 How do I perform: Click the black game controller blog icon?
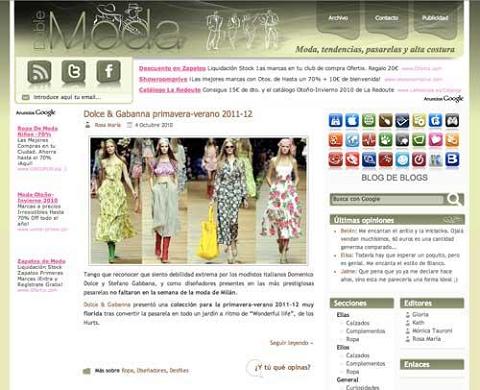pos(452,120)
